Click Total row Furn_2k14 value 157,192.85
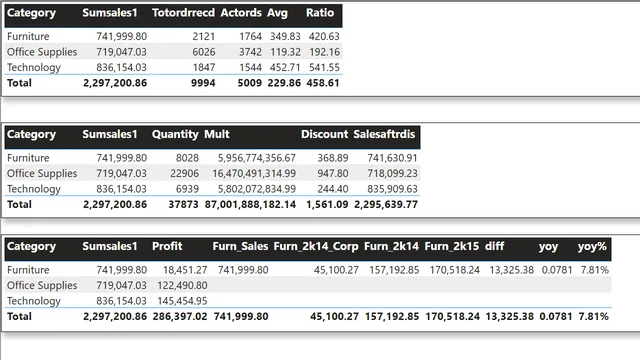Viewport: 640px width, 360px height. pyautogui.click(x=392, y=316)
